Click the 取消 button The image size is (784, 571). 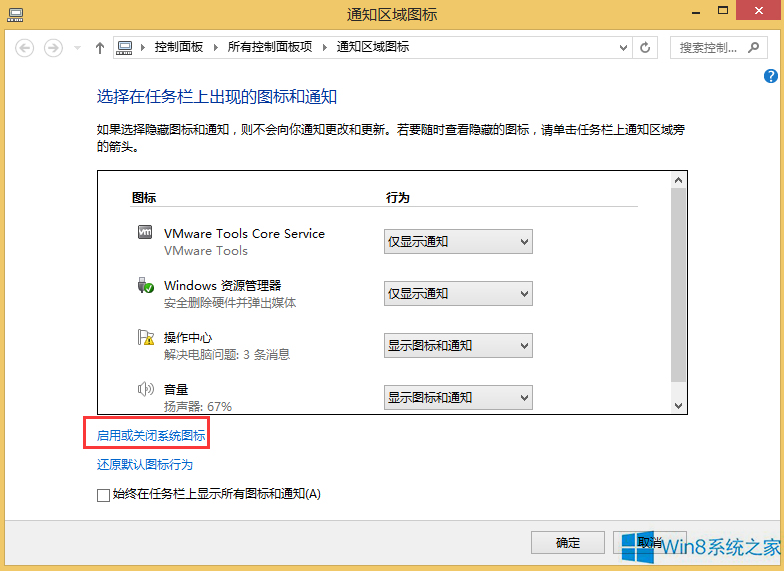[x=650, y=542]
